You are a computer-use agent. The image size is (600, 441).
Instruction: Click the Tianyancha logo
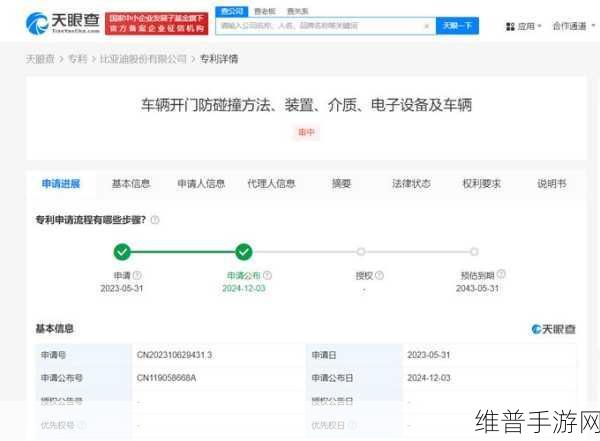(x=63, y=23)
